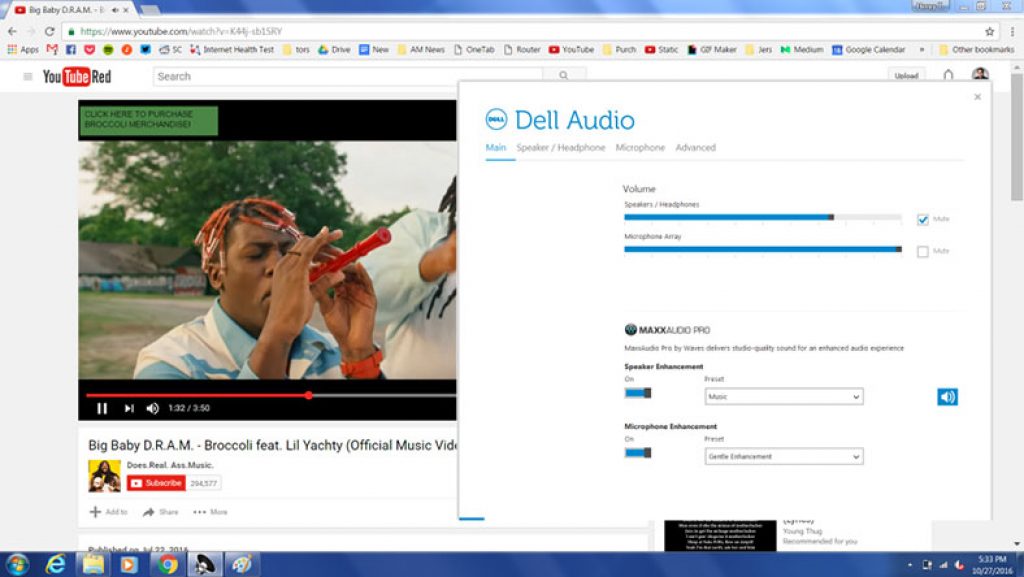1024x577 pixels.
Task: Open a new Chrome tab
Action: (x=150, y=10)
